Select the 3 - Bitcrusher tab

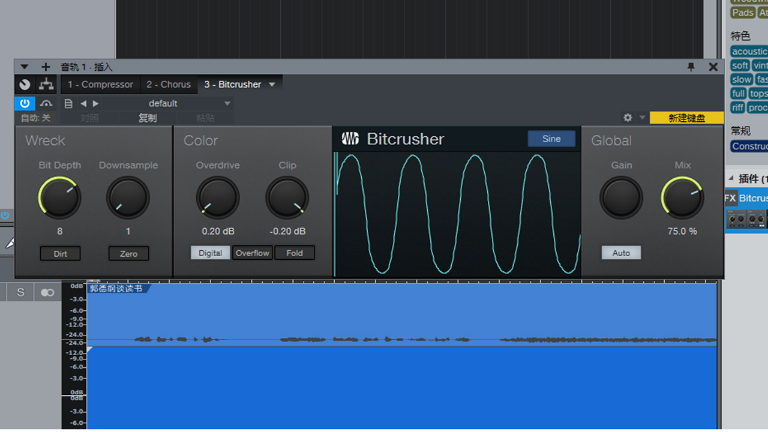233,84
